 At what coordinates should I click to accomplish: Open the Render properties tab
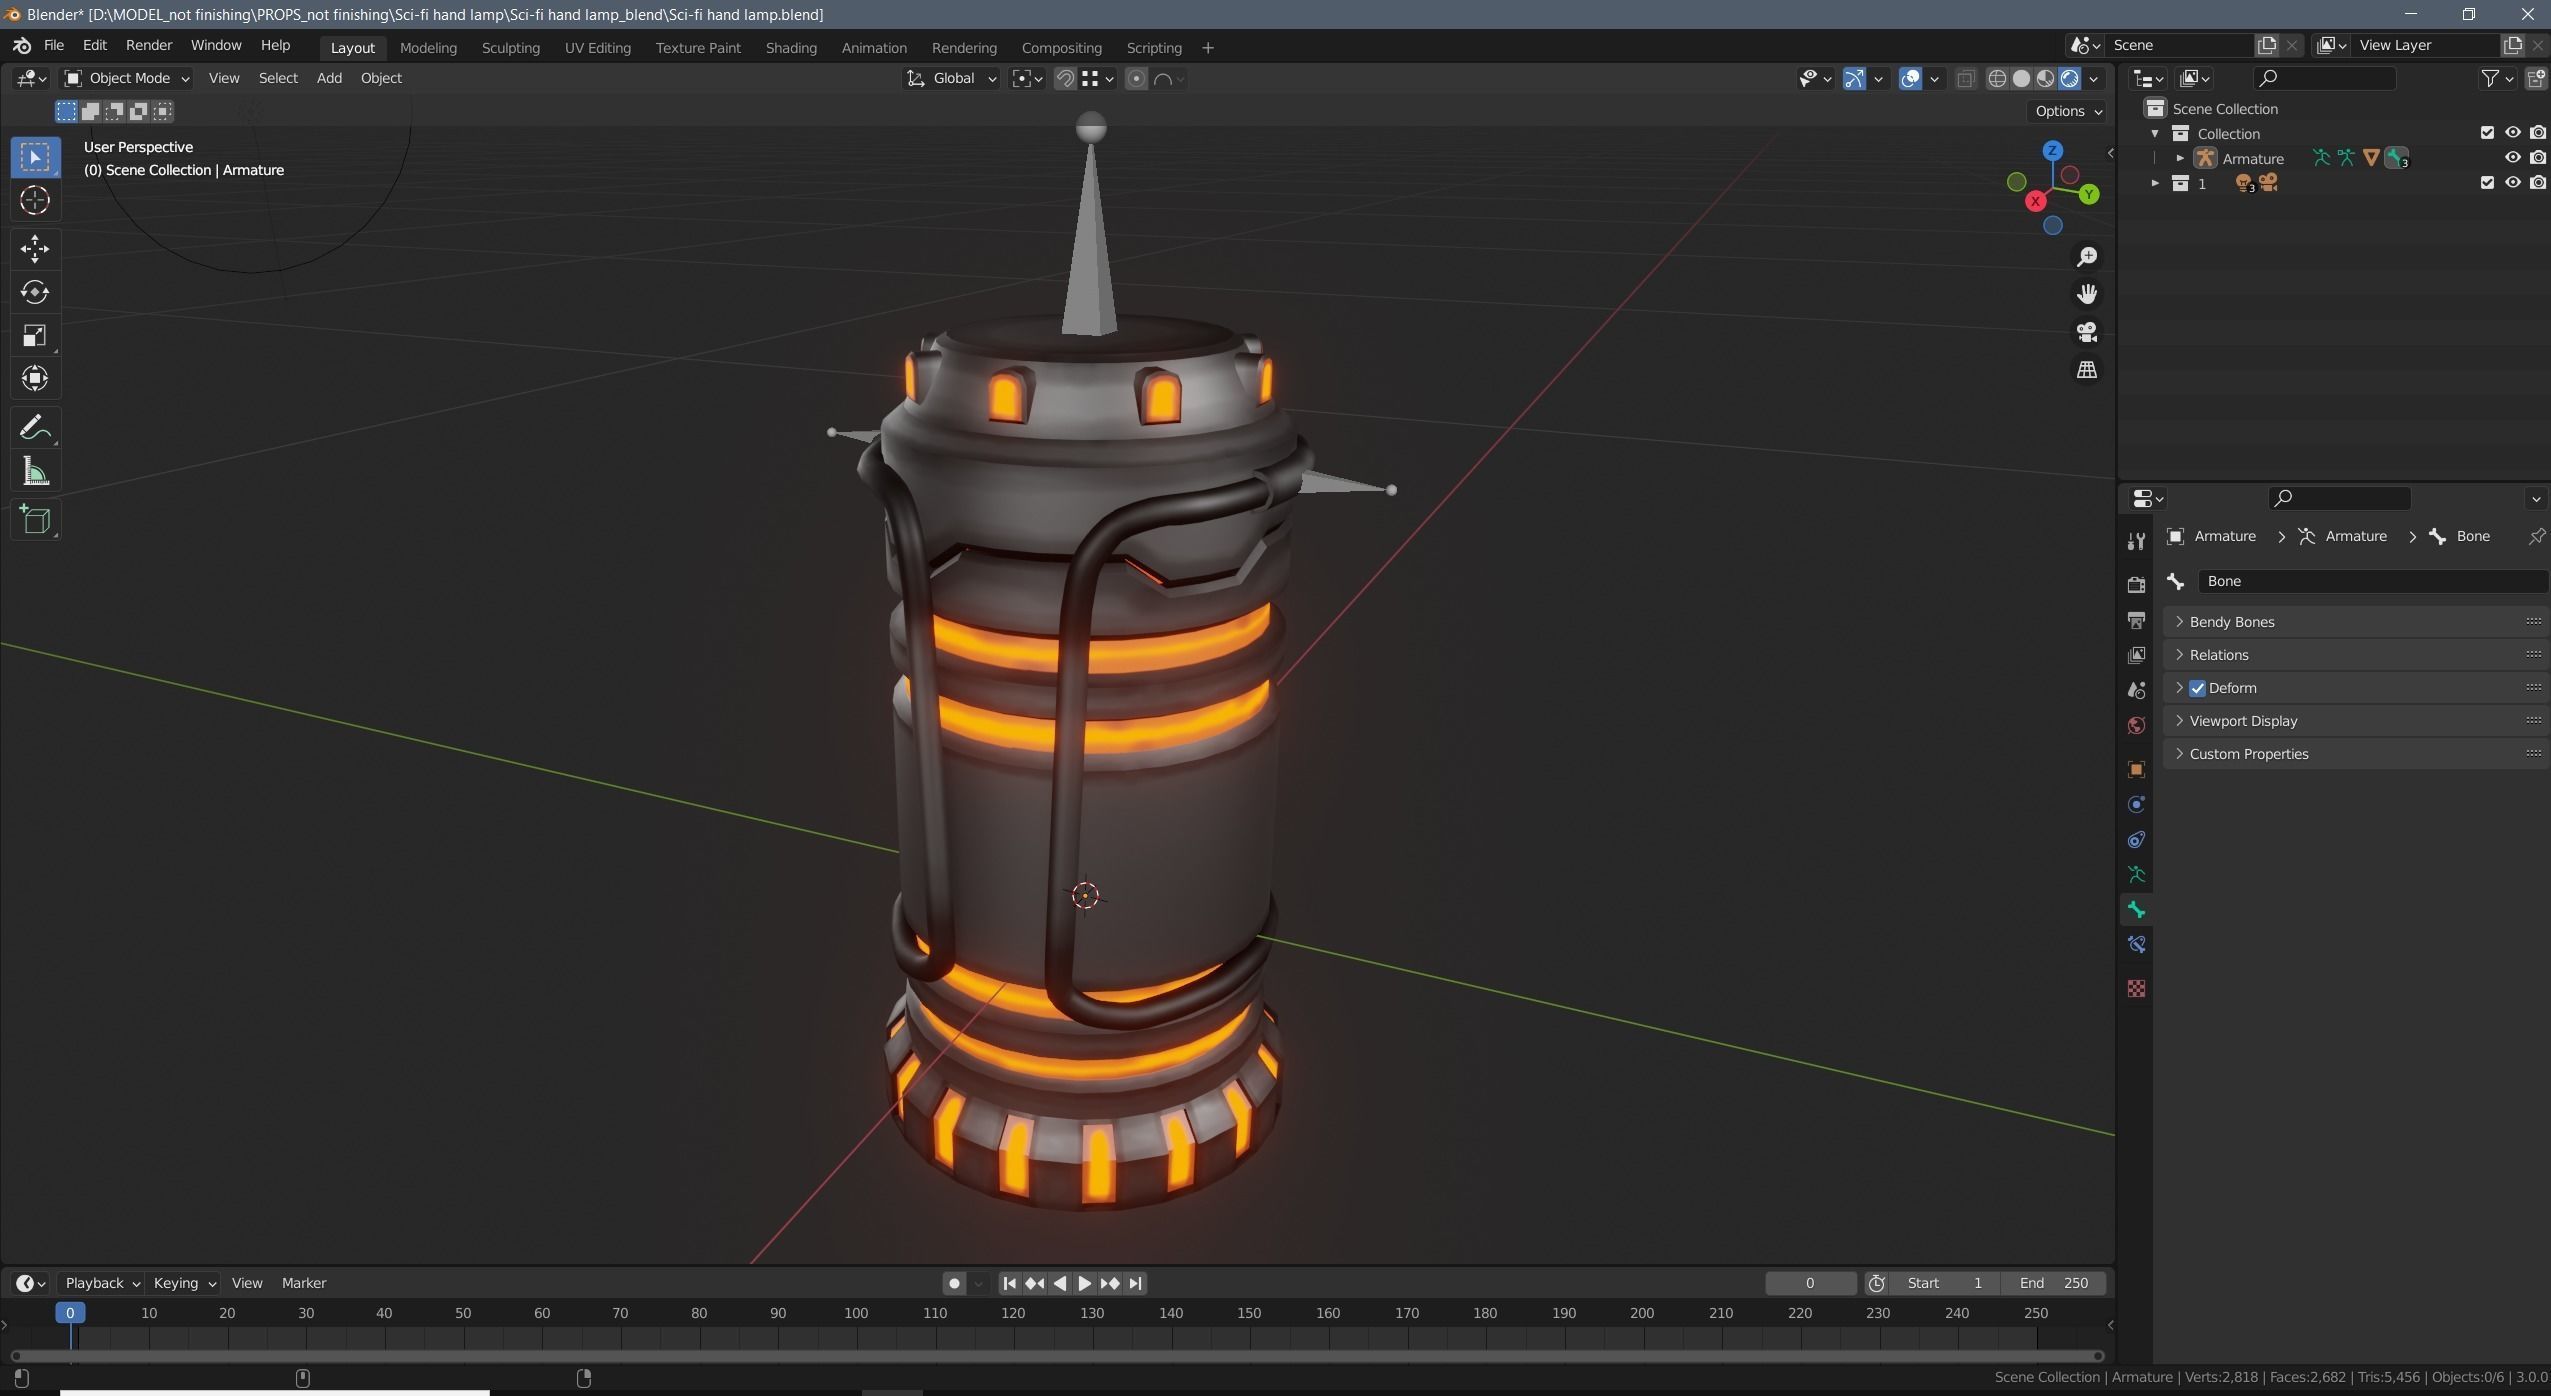pyautogui.click(x=2136, y=585)
